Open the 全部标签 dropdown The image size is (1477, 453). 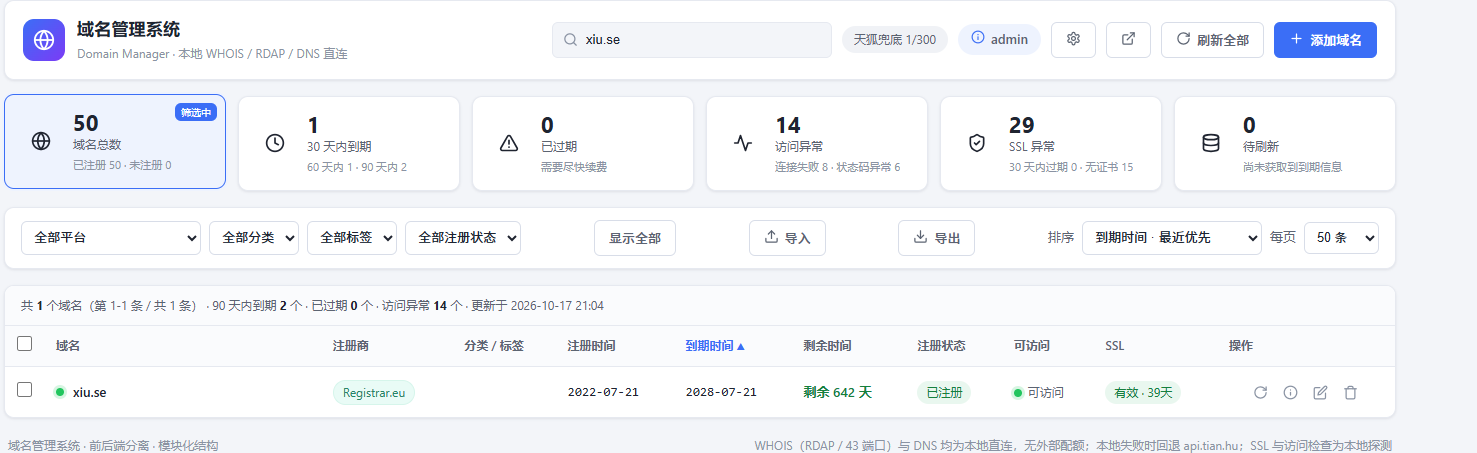pyautogui.click(x=352, y=238)
